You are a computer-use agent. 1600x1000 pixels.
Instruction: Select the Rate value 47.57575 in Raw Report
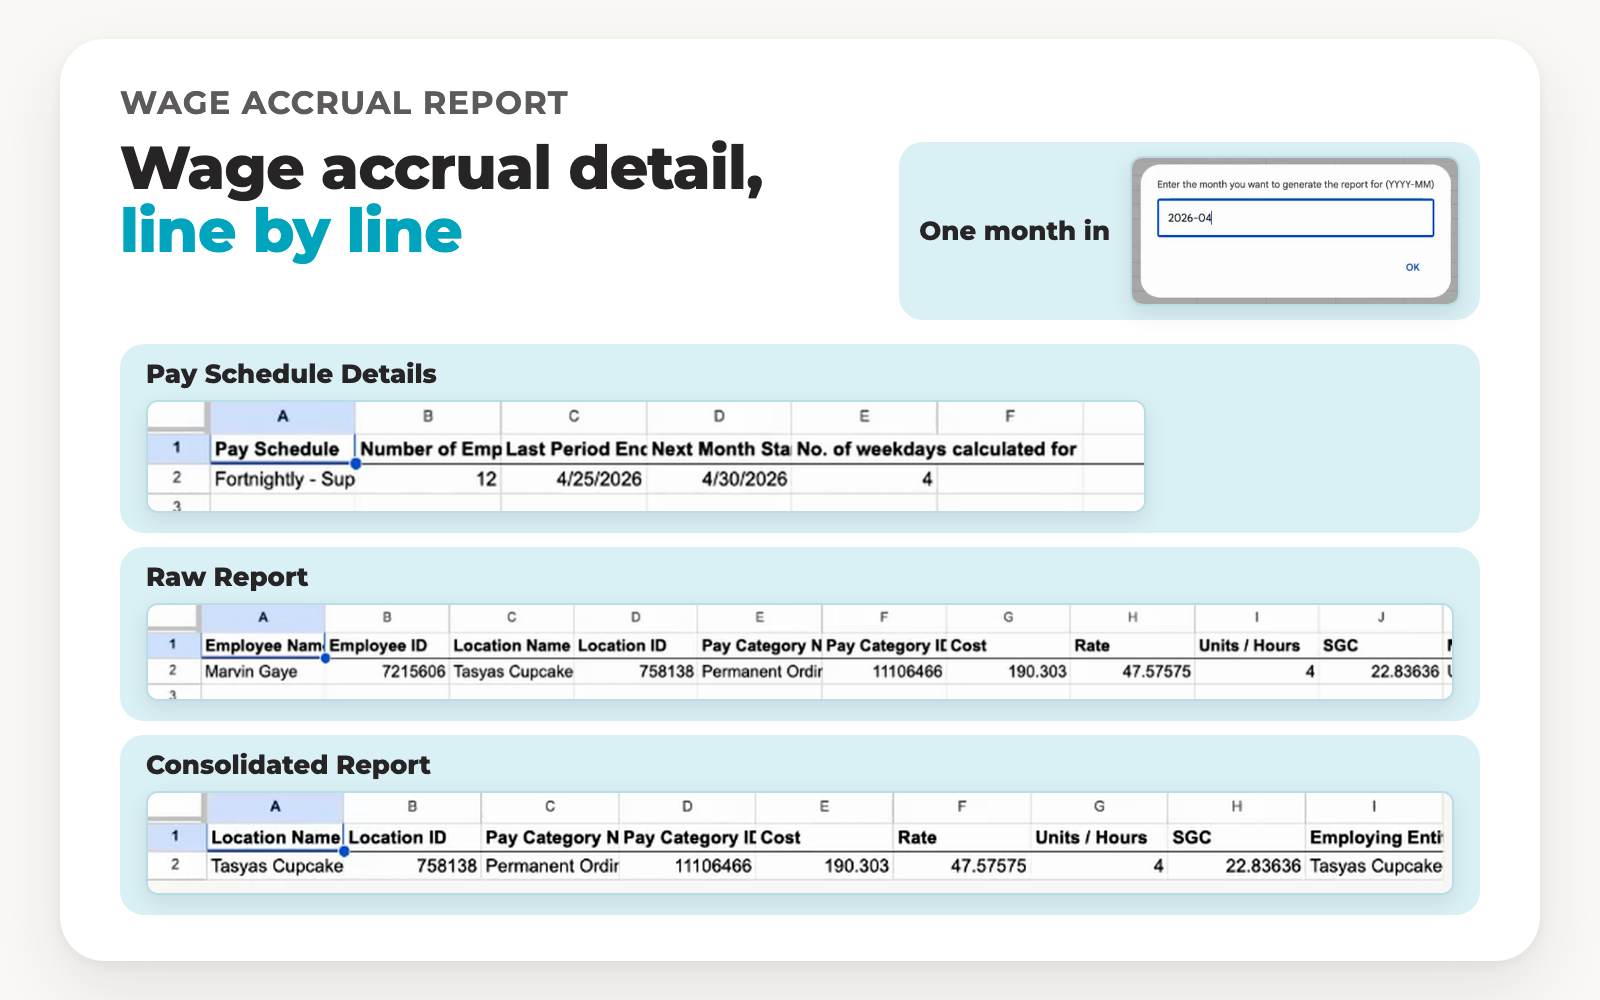pyautogui.click(x=1132, y=671)
